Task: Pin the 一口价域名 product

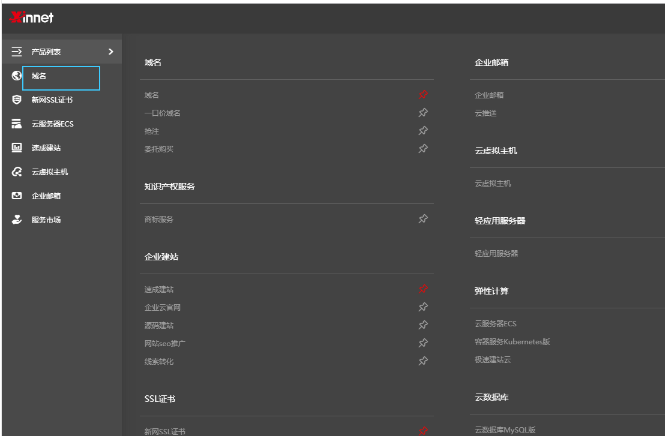Action: (423, 112)
